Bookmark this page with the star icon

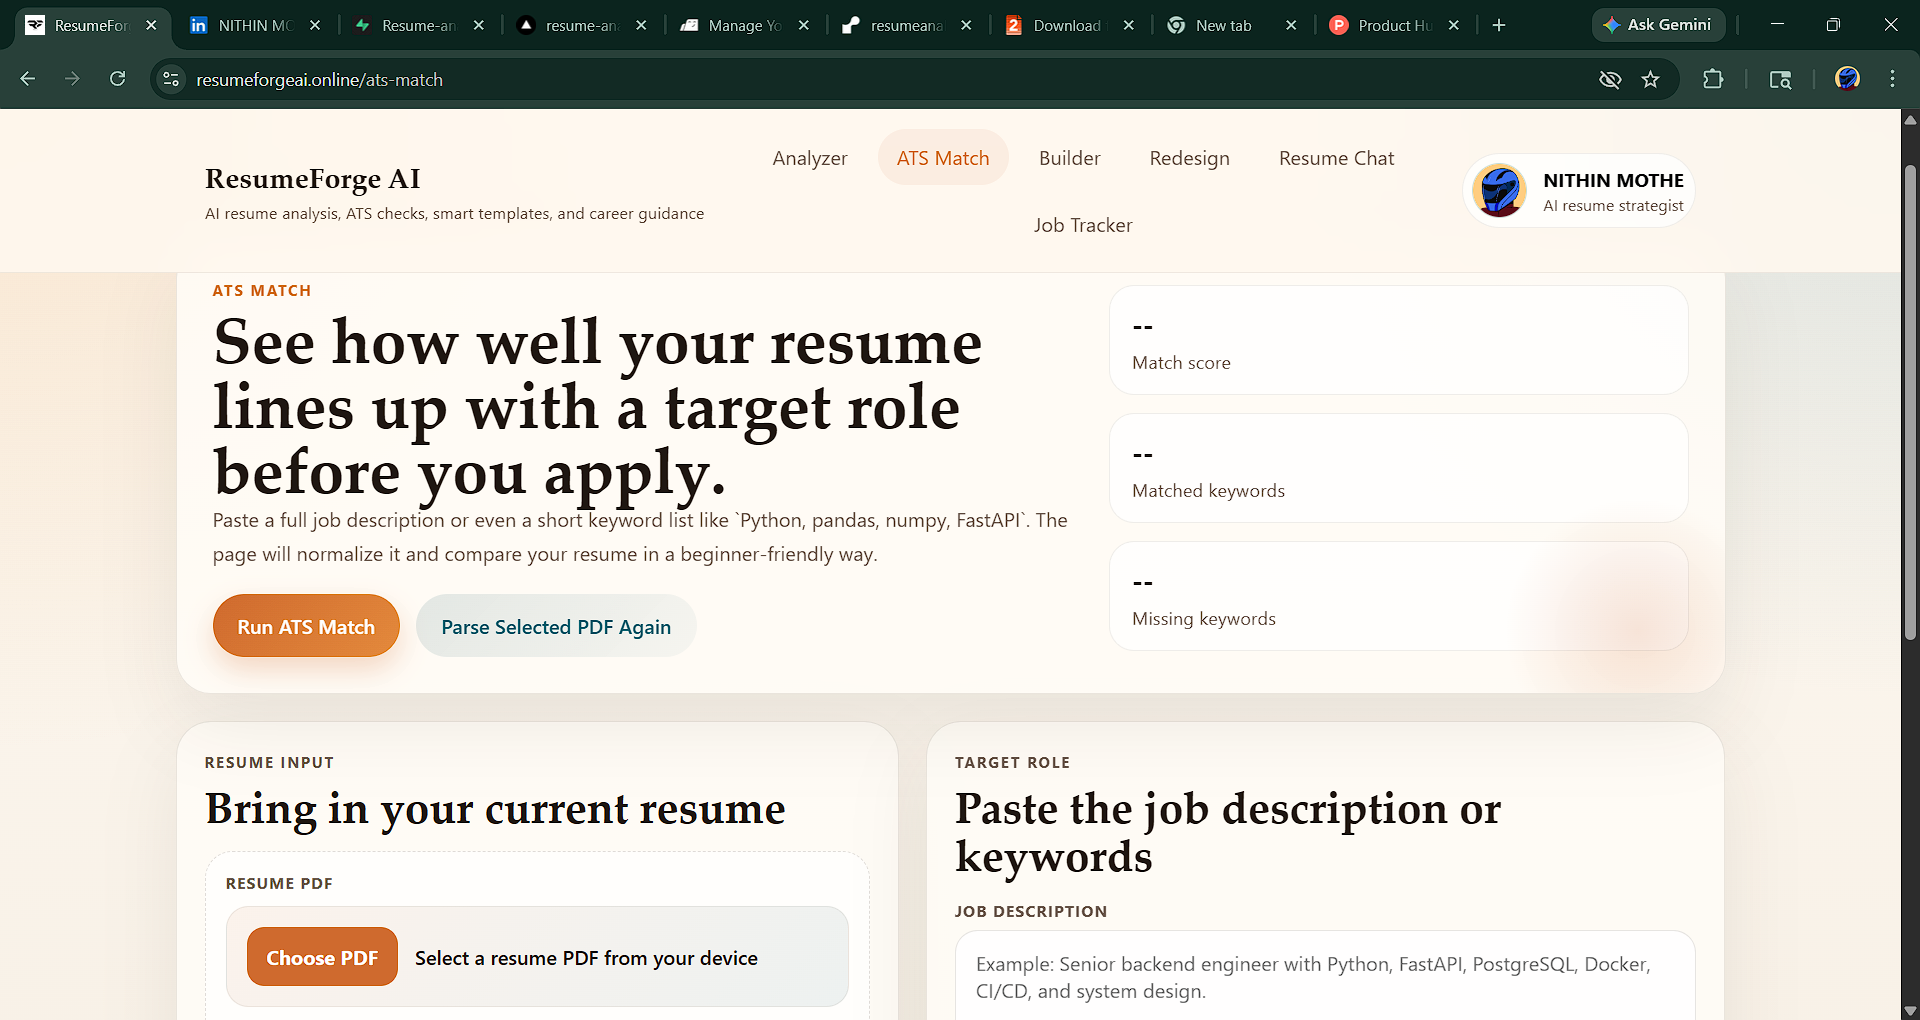pyautogui.click(x=1650, y=79)
